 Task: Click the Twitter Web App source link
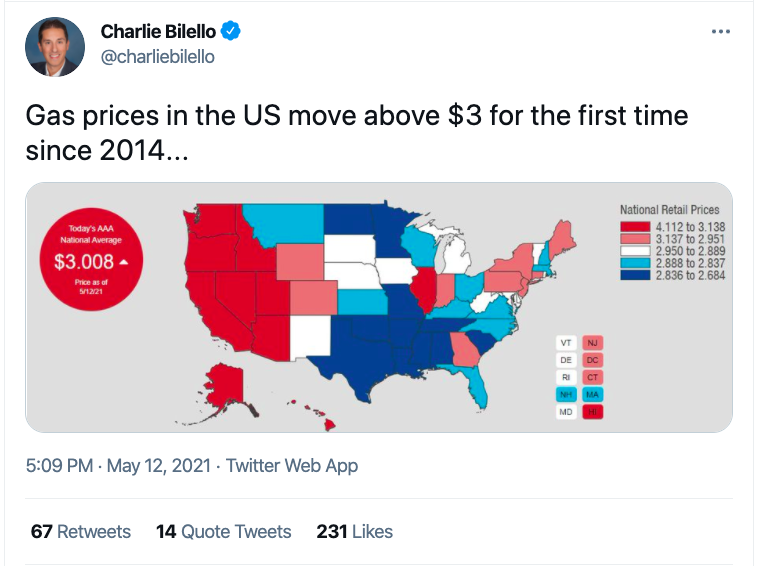click(x=292, y=465)
